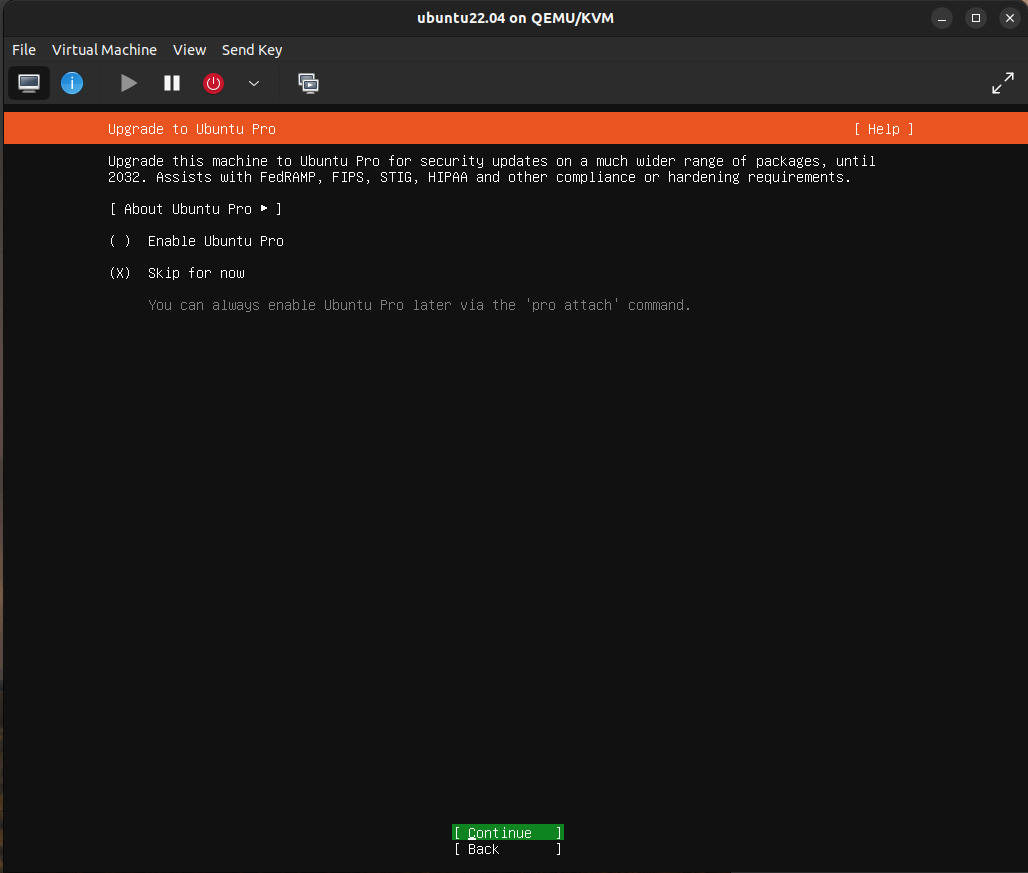Open the View menu
1028x873 pixels.
189,50
